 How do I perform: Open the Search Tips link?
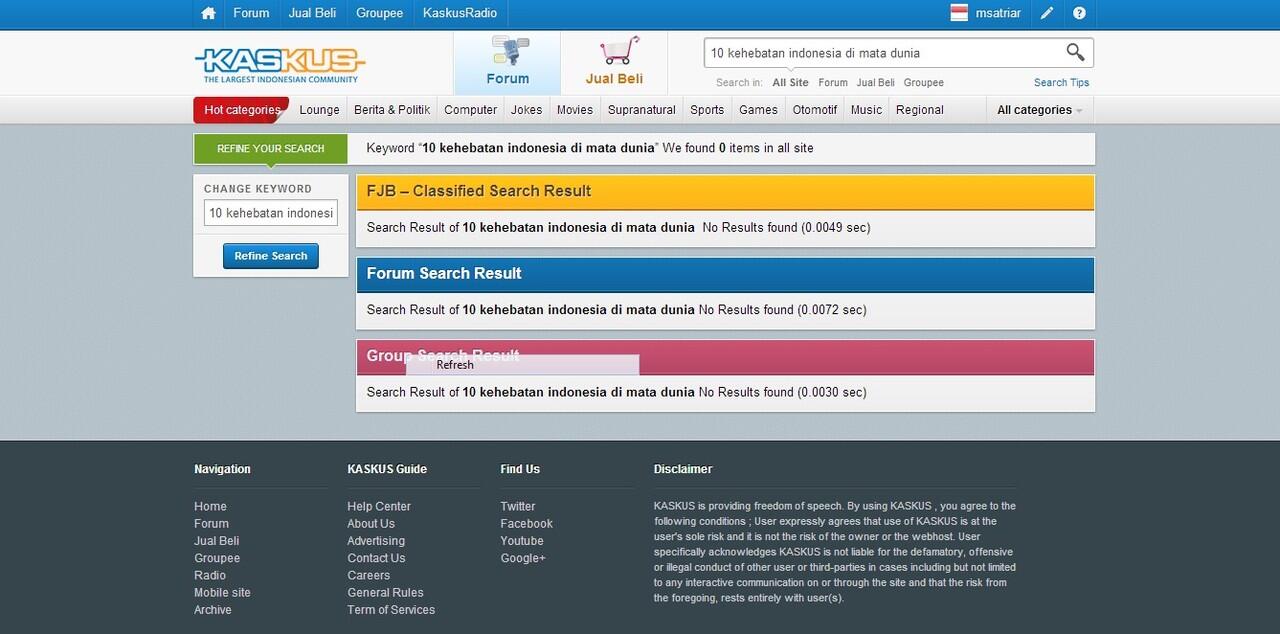click(x=1062, y=83)
